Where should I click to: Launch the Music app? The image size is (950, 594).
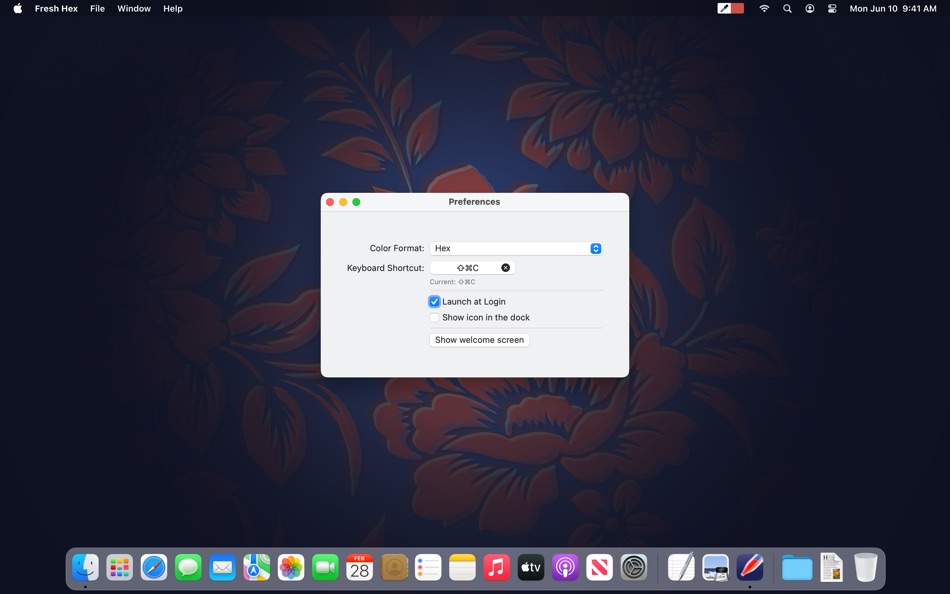(x=495, y=567)
